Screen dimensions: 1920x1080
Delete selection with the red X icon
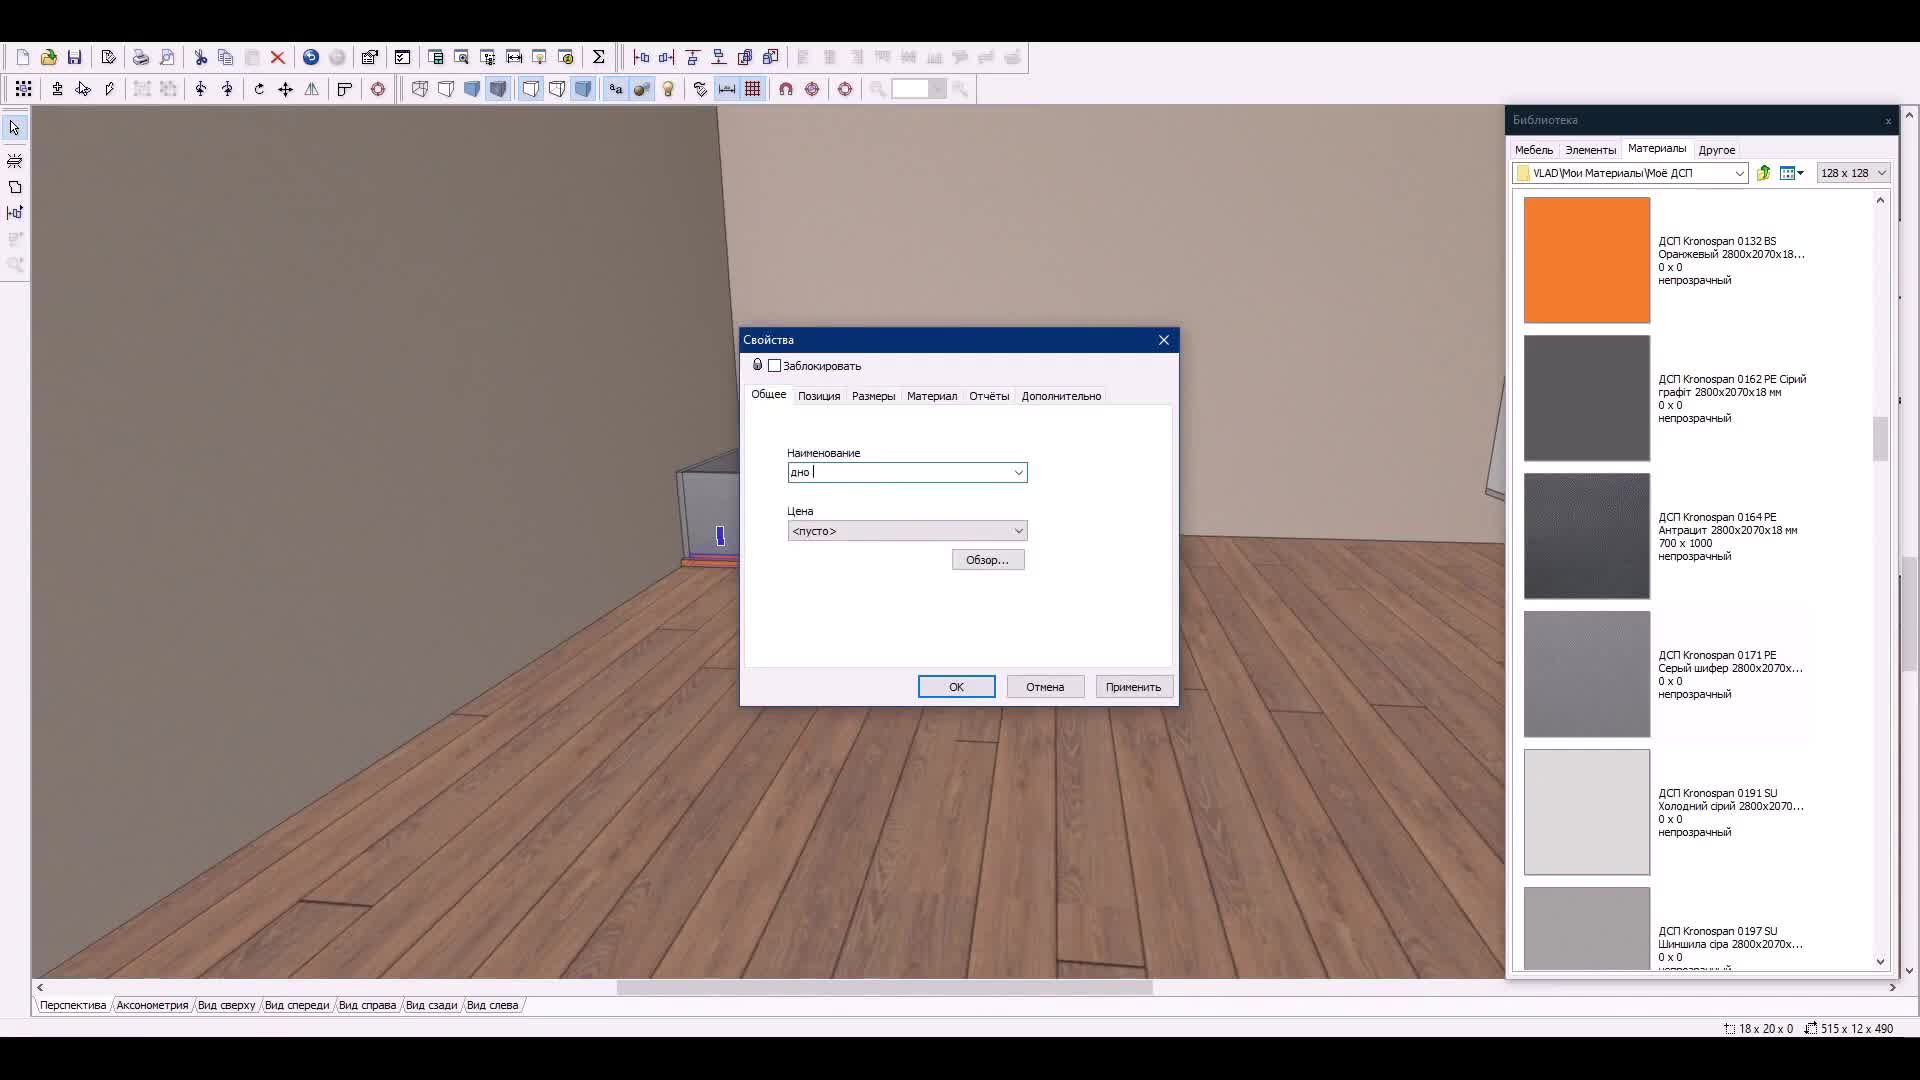278,57
